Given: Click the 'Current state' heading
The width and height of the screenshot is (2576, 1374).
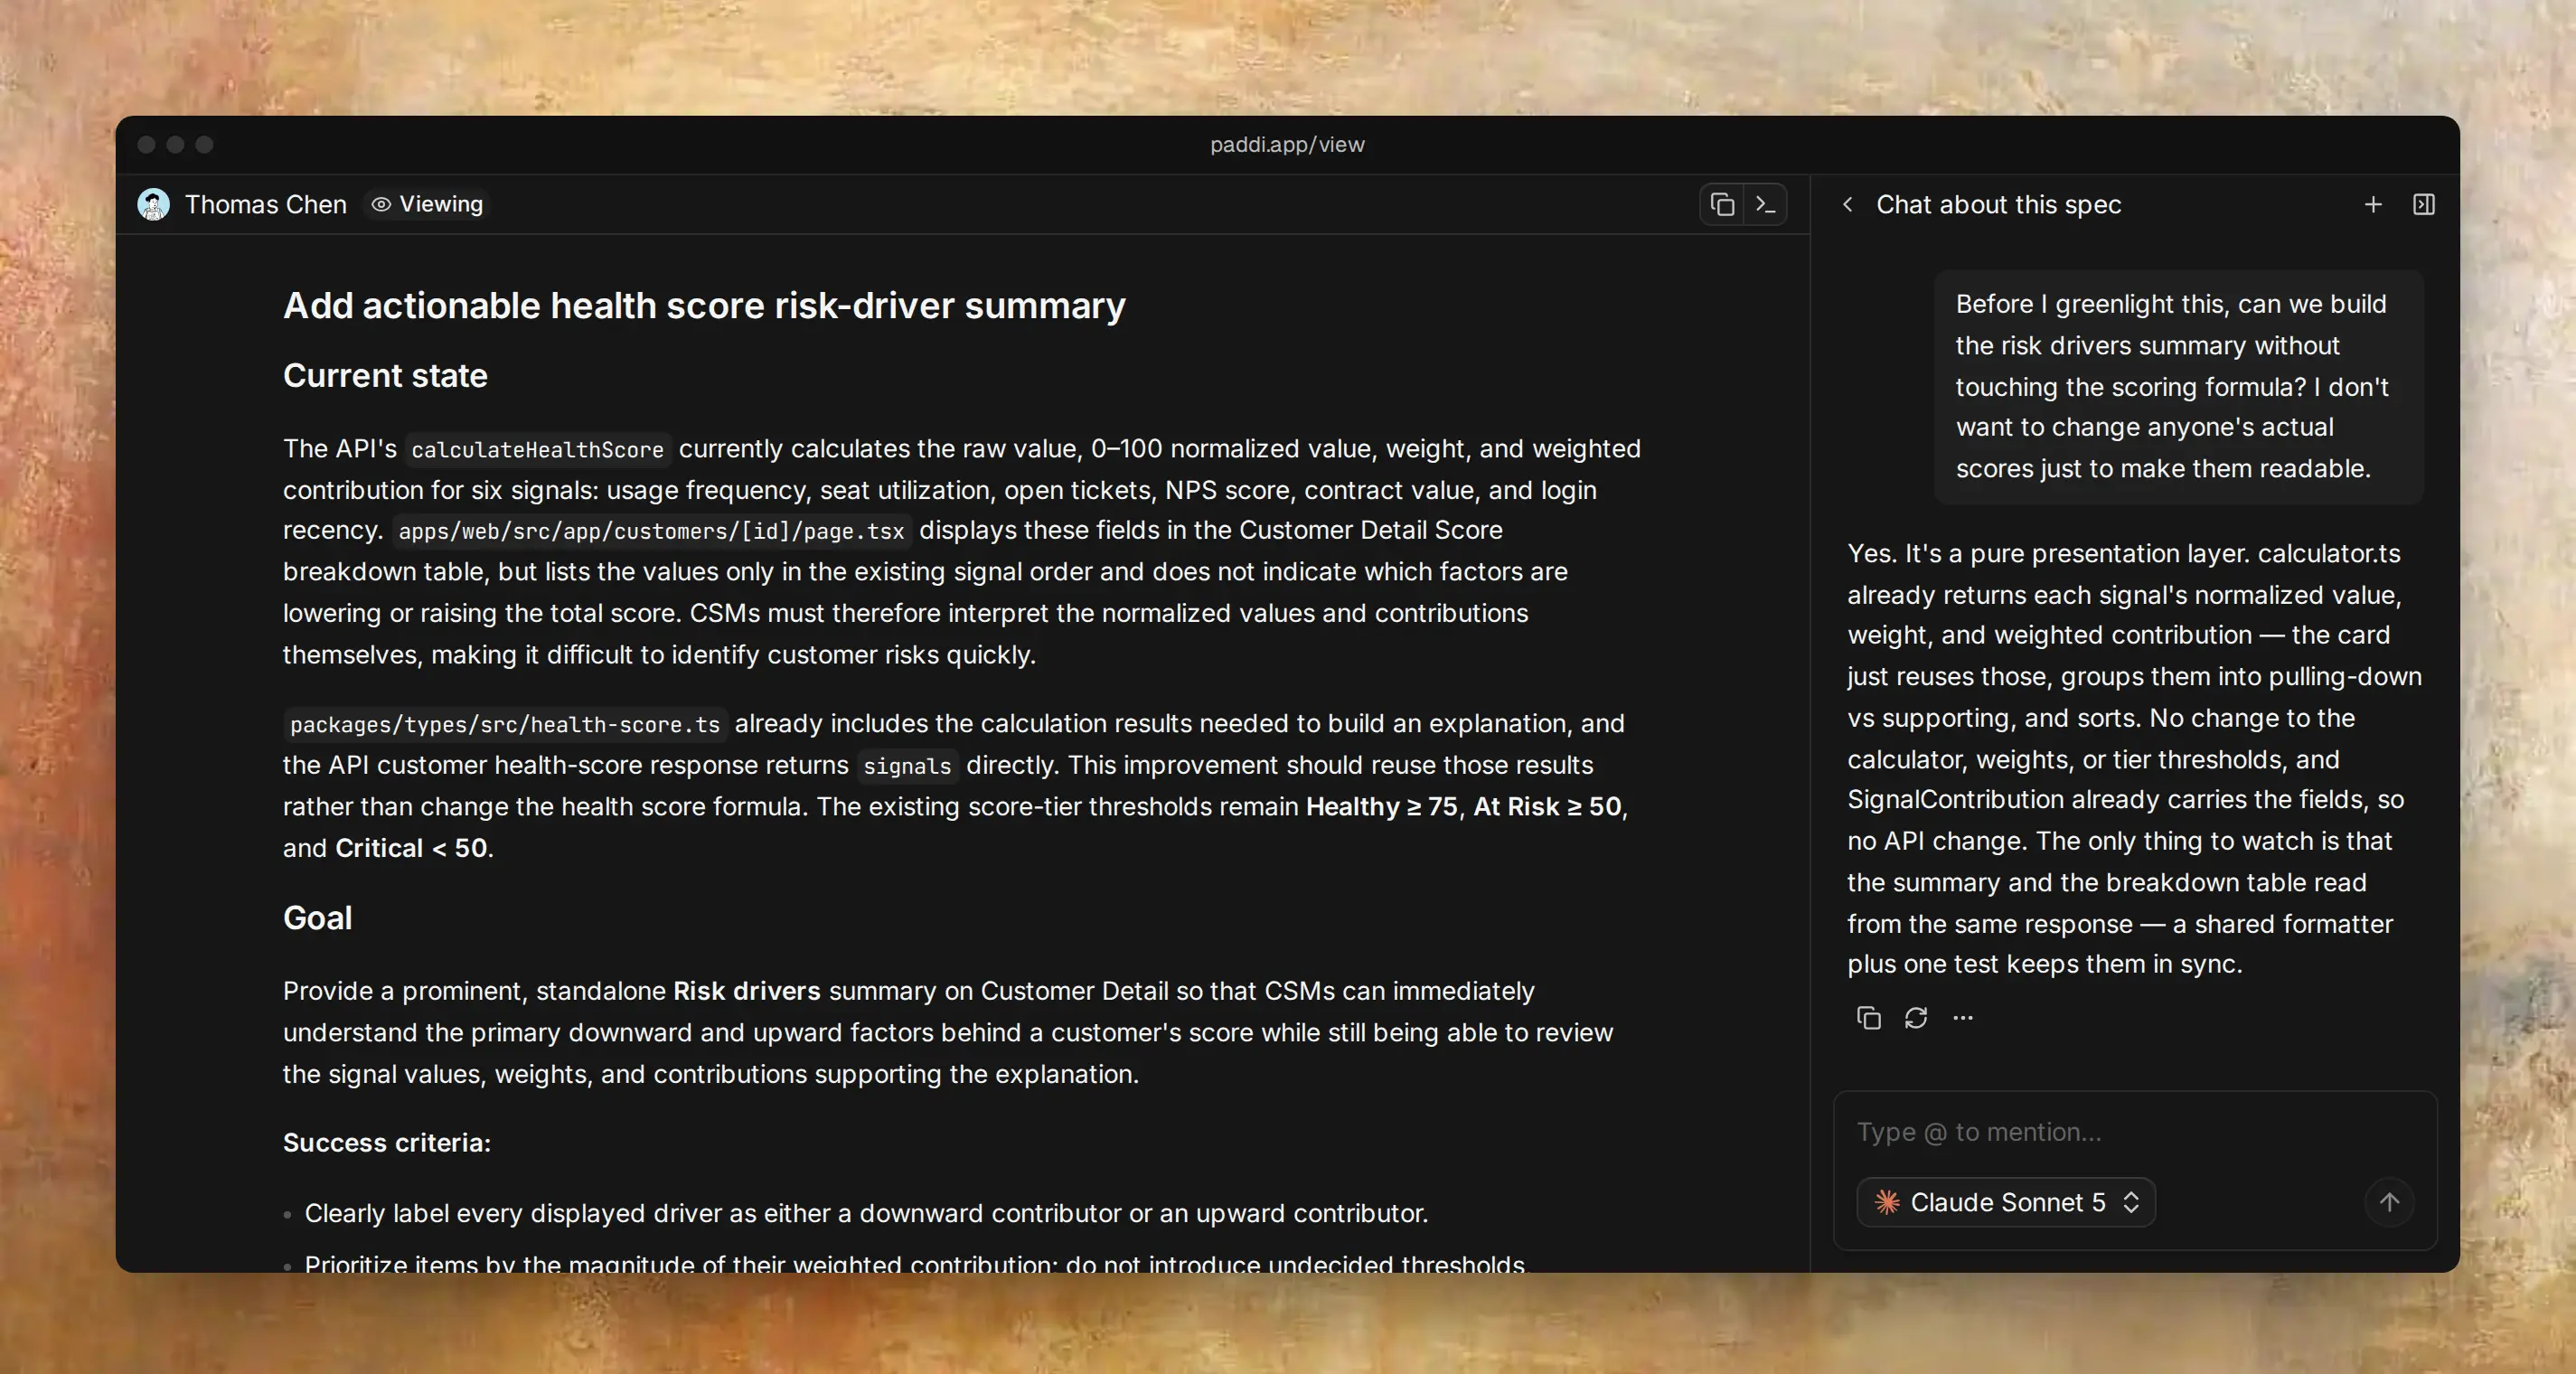Looking at the screenshot, I should (385, 375).
